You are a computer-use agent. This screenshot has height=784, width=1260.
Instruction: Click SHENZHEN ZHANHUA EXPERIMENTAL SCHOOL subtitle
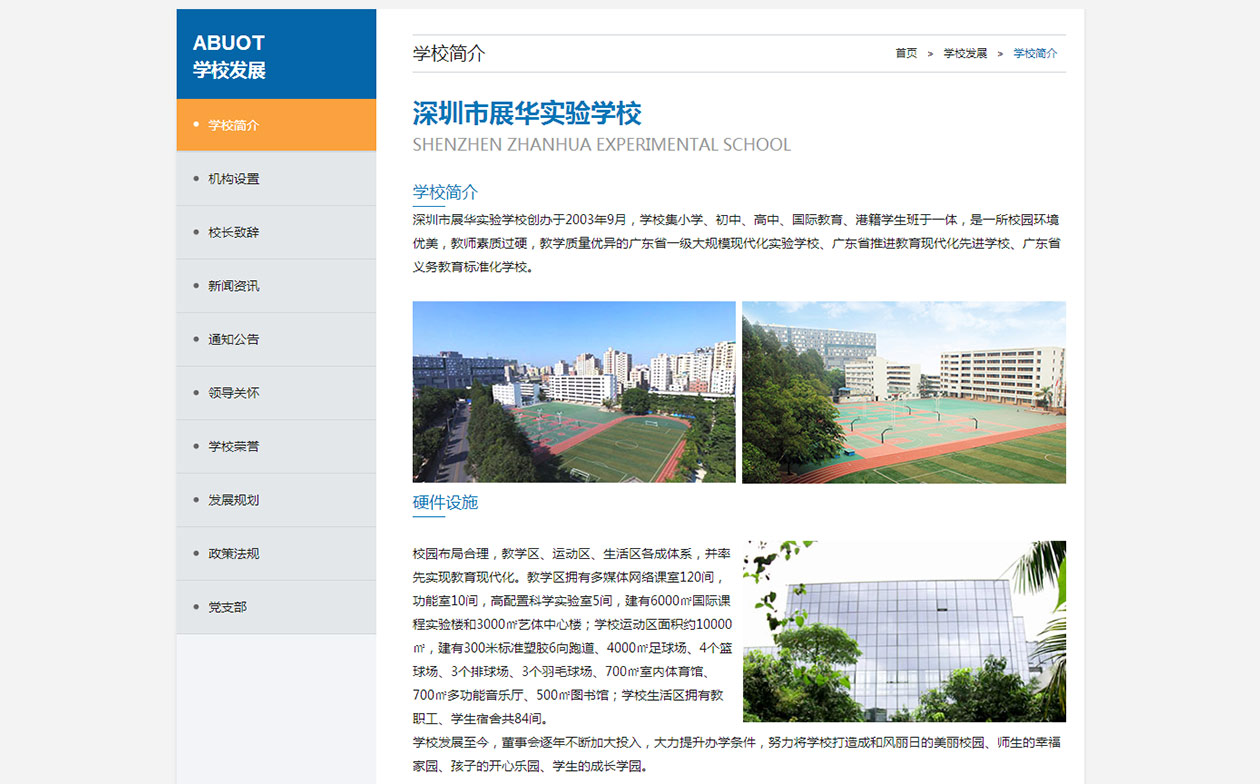pyautogui.click(x=601, y=145)
